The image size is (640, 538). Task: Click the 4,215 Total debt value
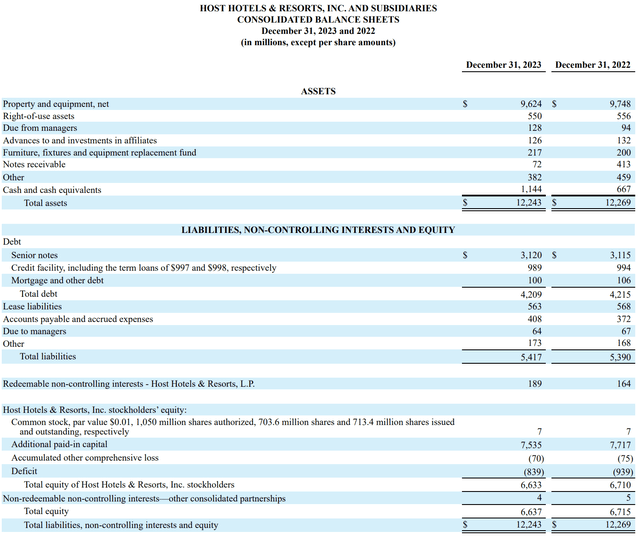point(620,294)
